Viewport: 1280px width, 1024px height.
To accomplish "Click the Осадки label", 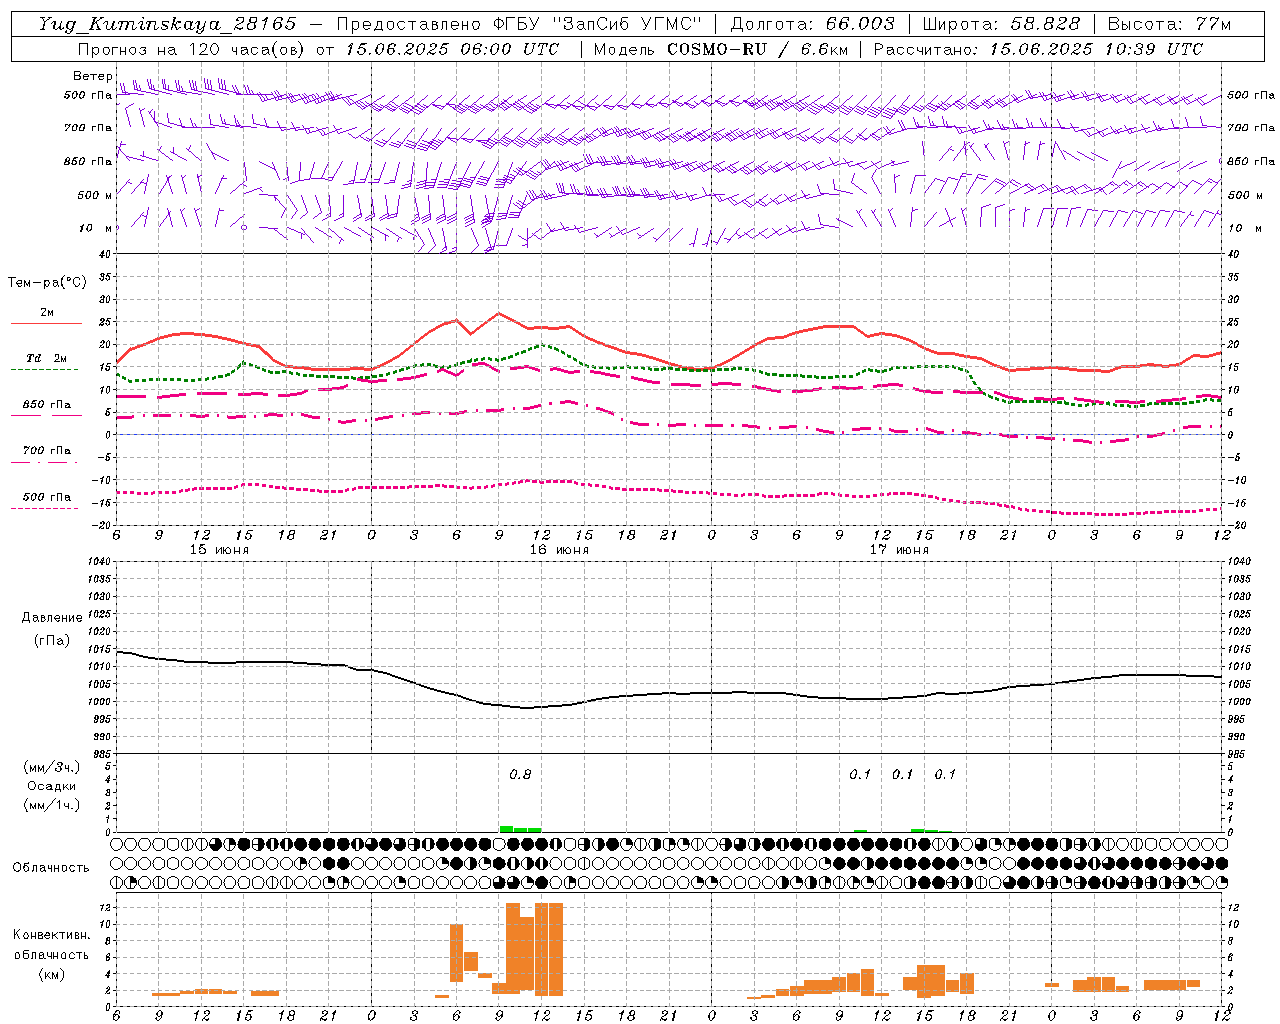I will [52, 786].
